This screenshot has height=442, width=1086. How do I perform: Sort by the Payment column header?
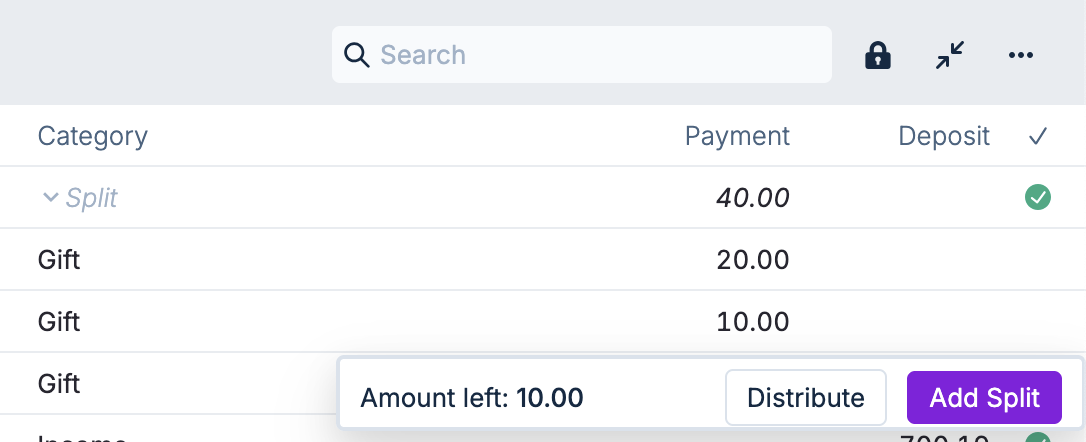point(737,136)
